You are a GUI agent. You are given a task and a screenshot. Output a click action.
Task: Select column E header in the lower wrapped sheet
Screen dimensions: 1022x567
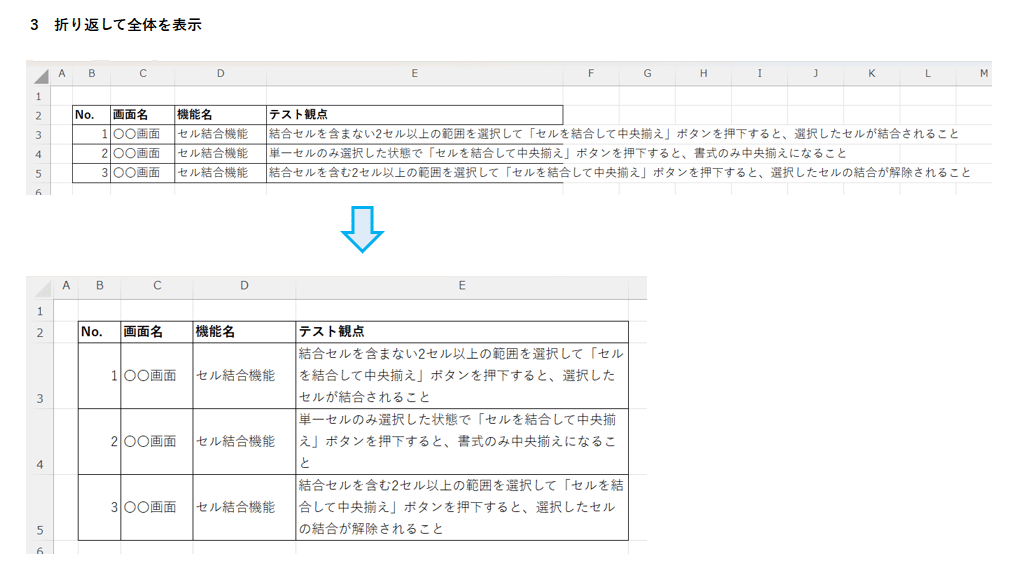pos(462,285)
